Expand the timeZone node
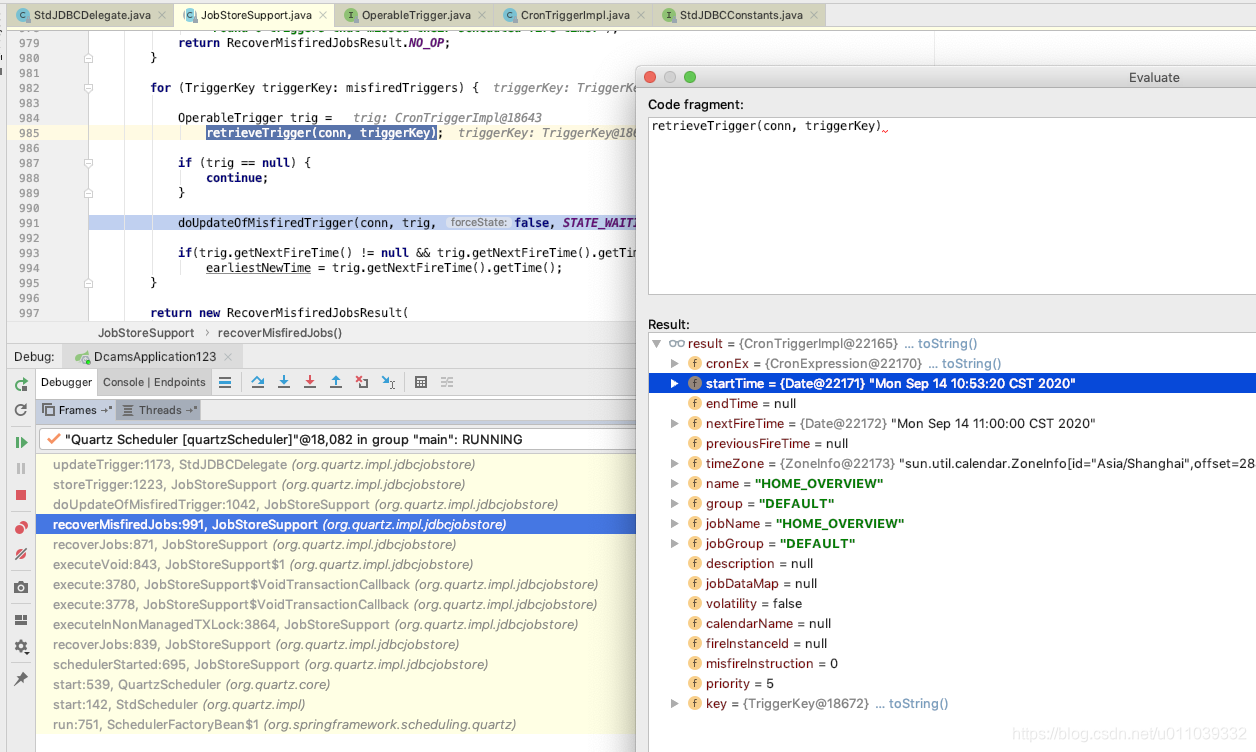The width and height of the screenshot is (1256, 752). 675,463
